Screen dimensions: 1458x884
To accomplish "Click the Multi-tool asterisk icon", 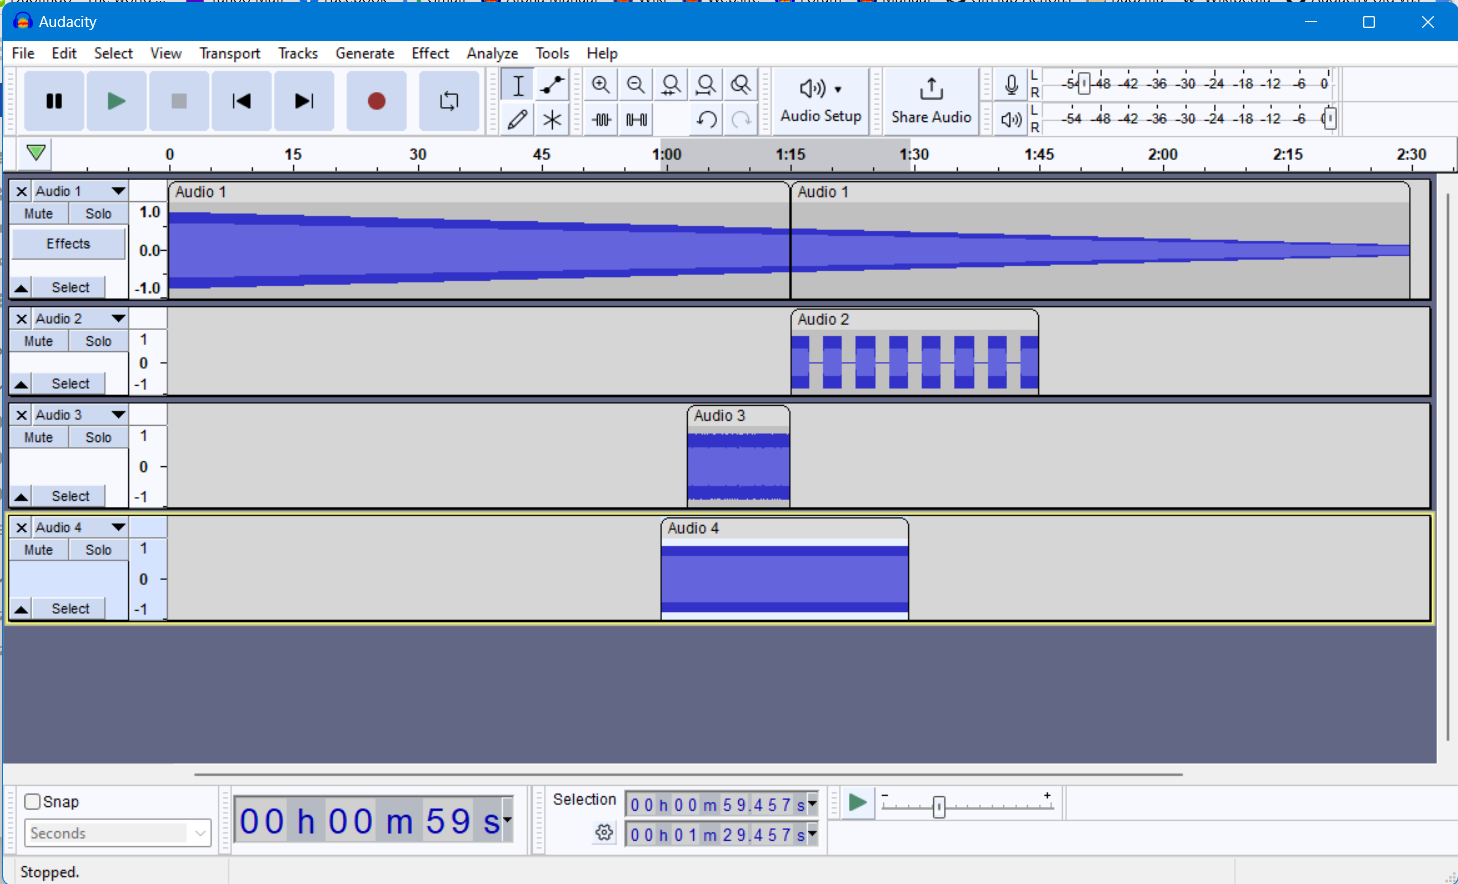I will click(552, 120).
